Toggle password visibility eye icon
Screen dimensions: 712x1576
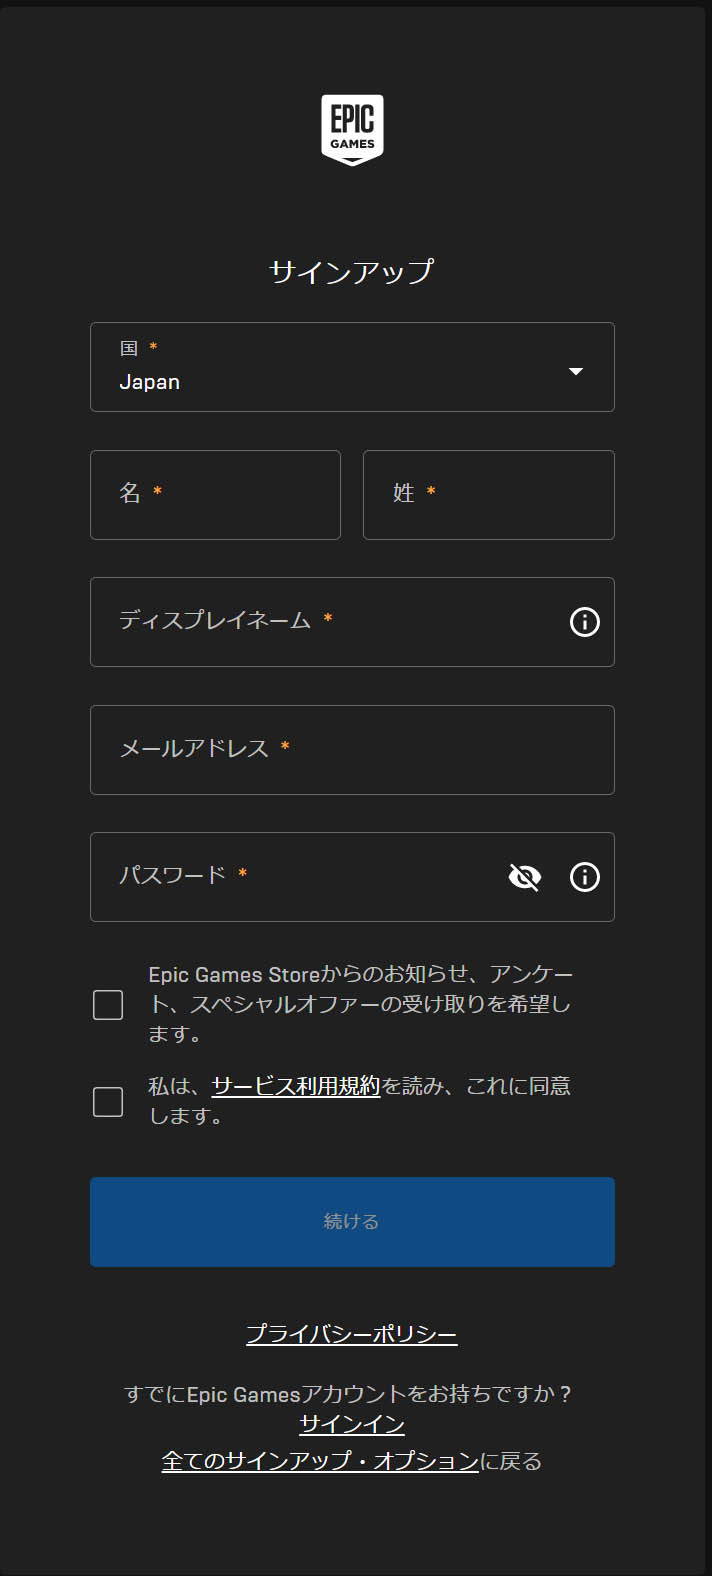pos(524,877)
